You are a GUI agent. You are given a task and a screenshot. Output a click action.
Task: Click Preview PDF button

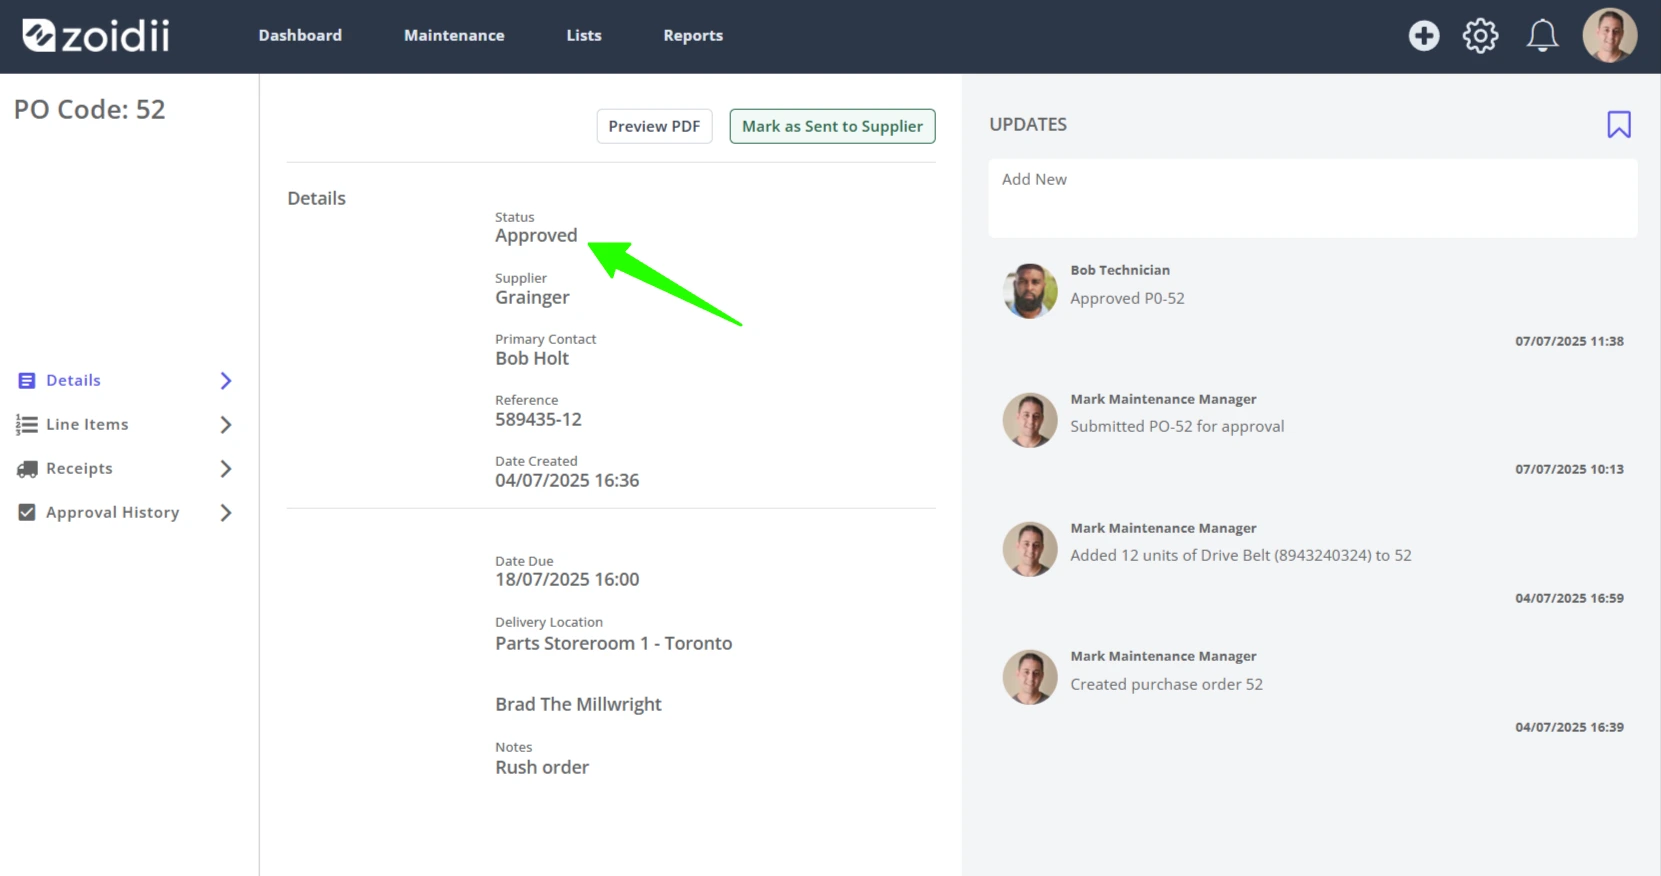click(654, 126)
